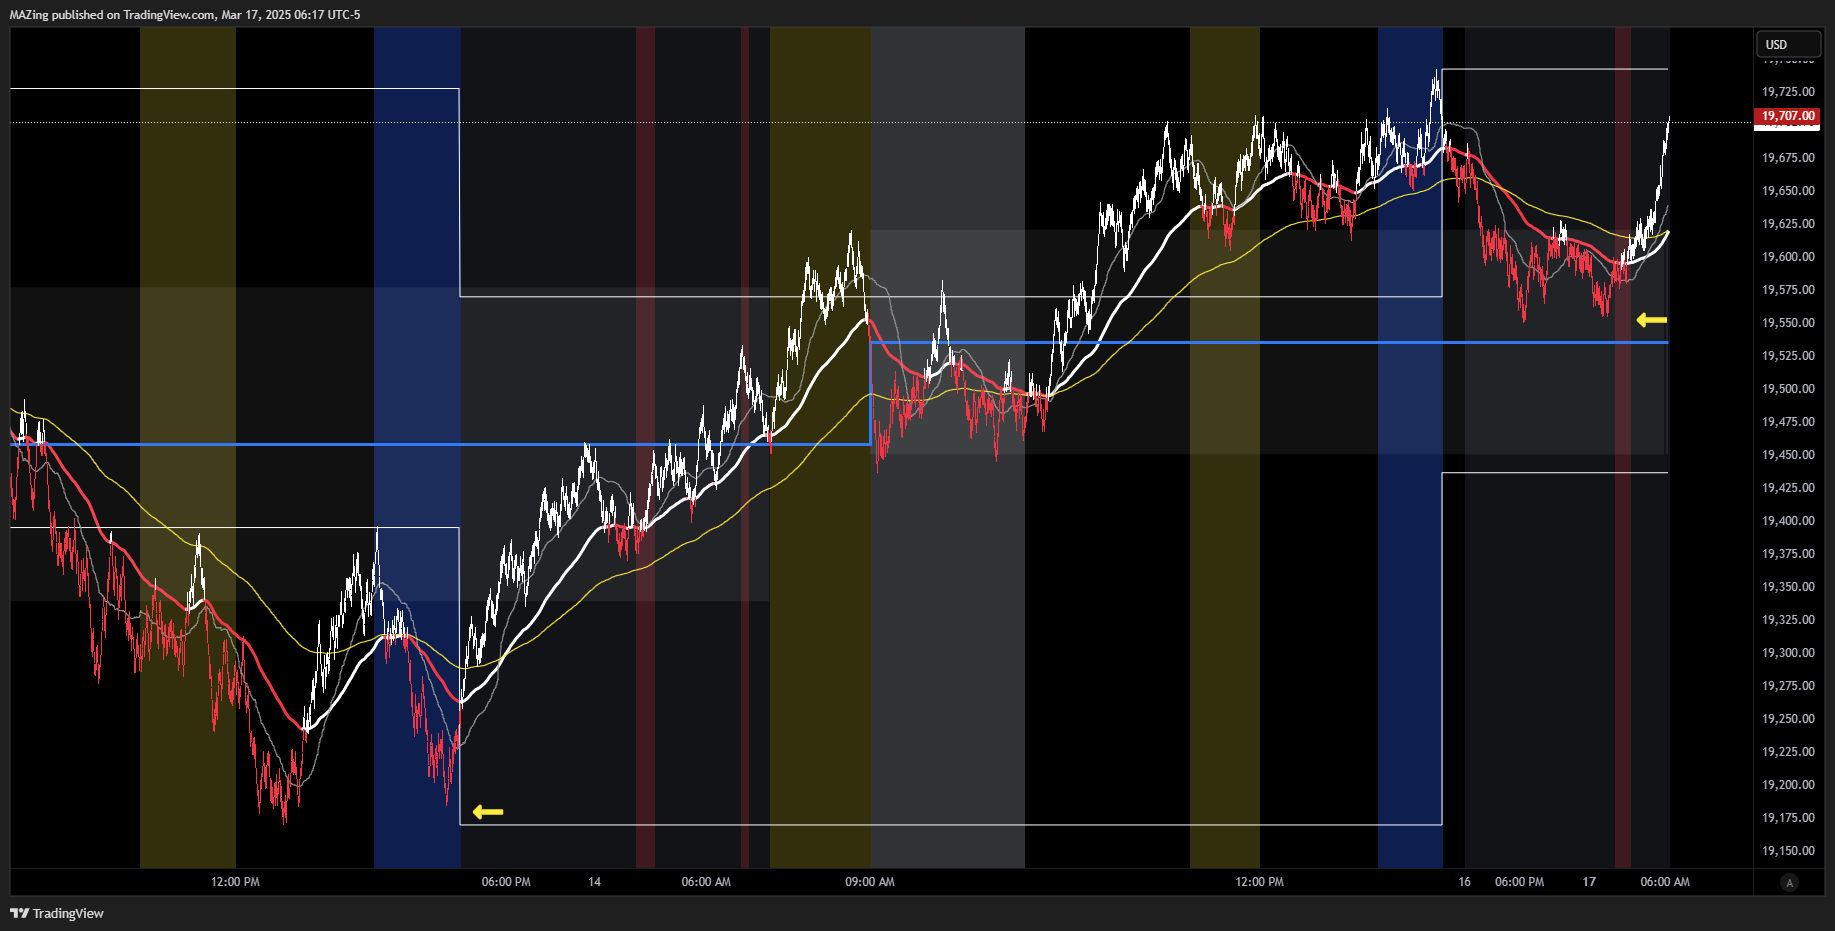1835x931 pixels.
Task: Click the 06:00 PM label just before 14
Action: click(506, 882)
